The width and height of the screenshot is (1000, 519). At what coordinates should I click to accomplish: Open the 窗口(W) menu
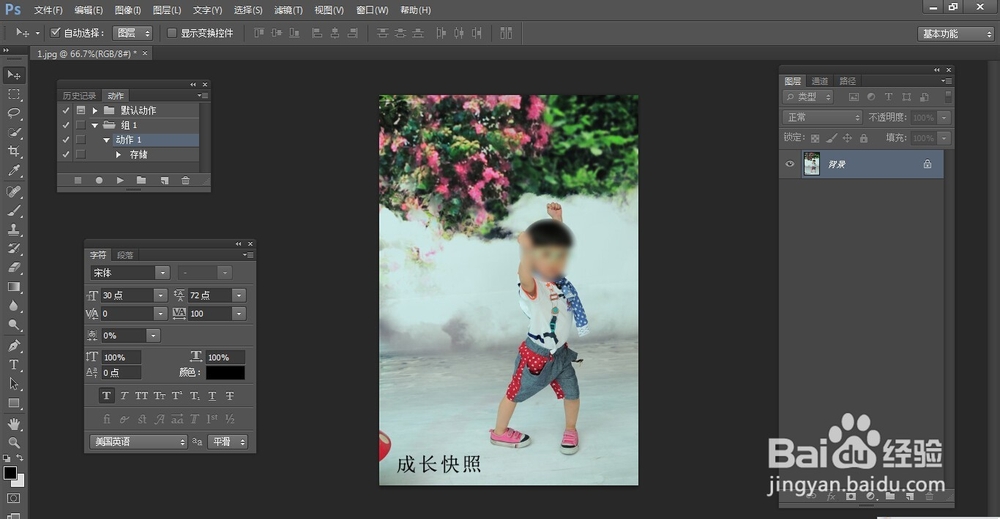click(372, 10)
